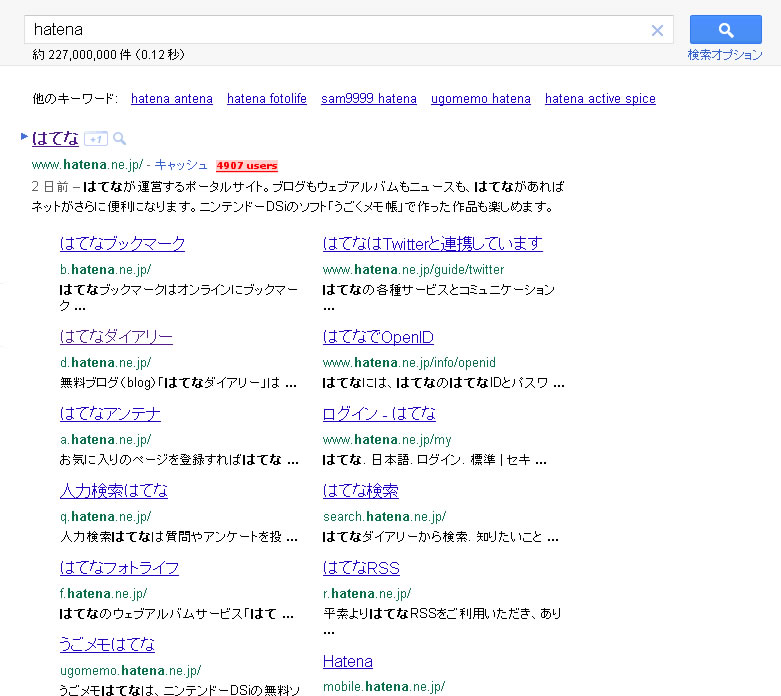Open suggested keyword ugomemo hatena
This screenshot has width=781, height=696.
[481, 99]
